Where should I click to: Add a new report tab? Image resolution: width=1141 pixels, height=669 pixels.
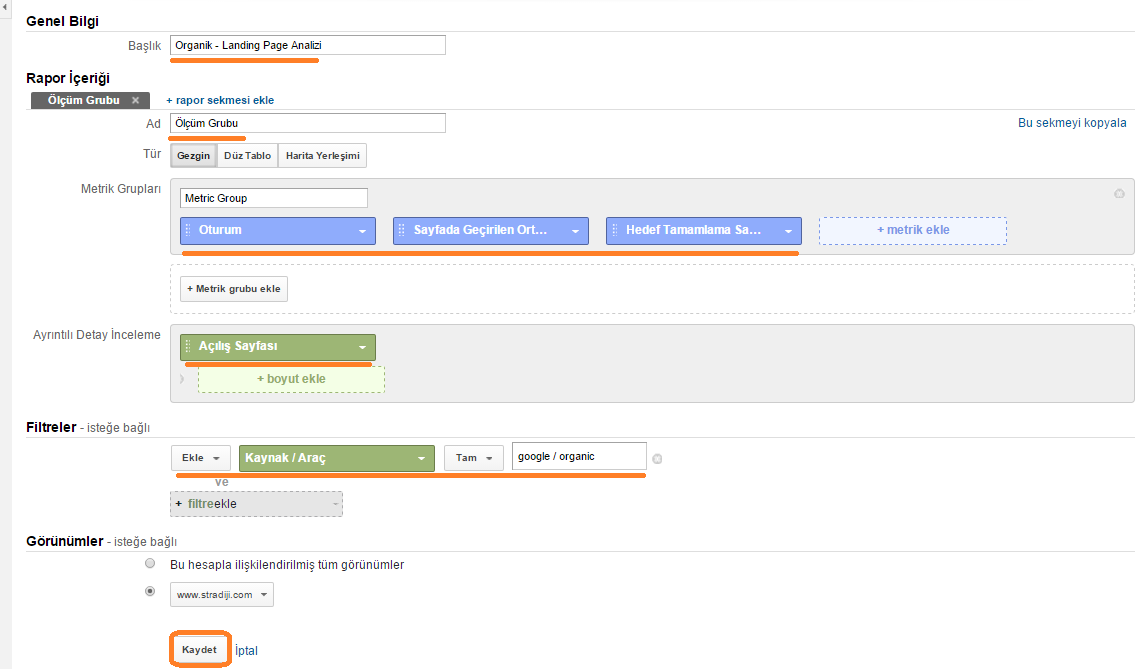click(220, 101)
